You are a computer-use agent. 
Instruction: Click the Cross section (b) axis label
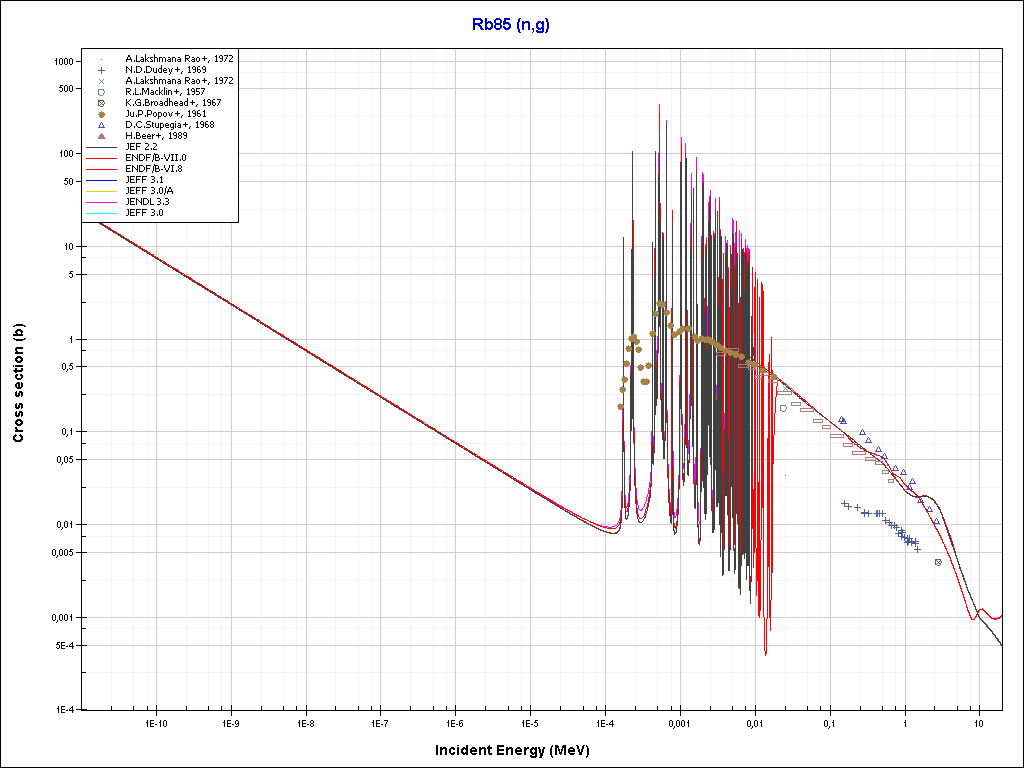pos(19,383)
